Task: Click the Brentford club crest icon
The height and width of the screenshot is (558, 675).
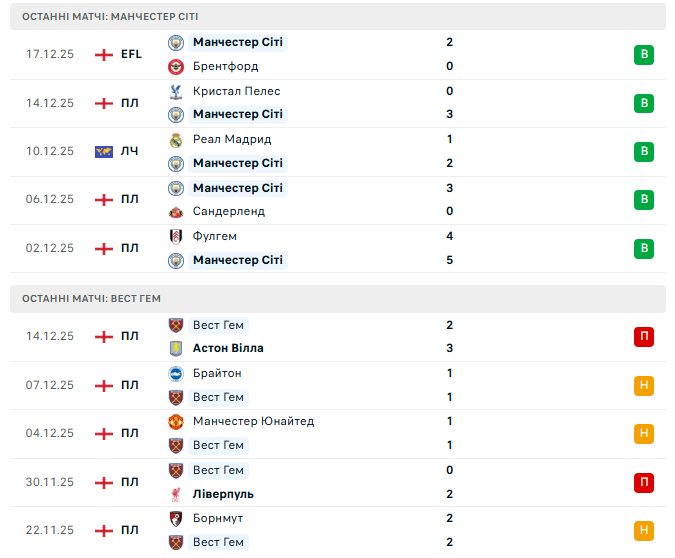Action: (x=176, y=66)
